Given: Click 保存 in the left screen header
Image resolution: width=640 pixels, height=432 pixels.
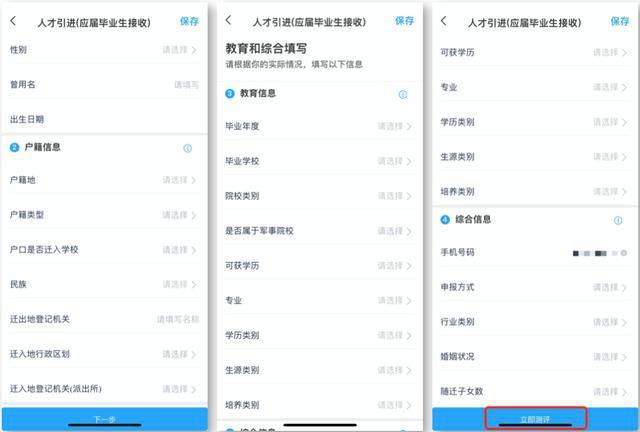Looking at the screenshot, I should coord(189,21).
